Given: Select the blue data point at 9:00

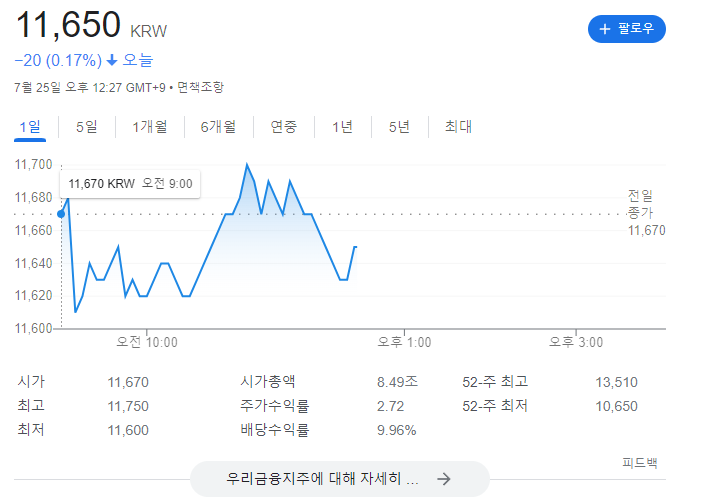Looking at the screenshot, I should (x=61, y=214).
